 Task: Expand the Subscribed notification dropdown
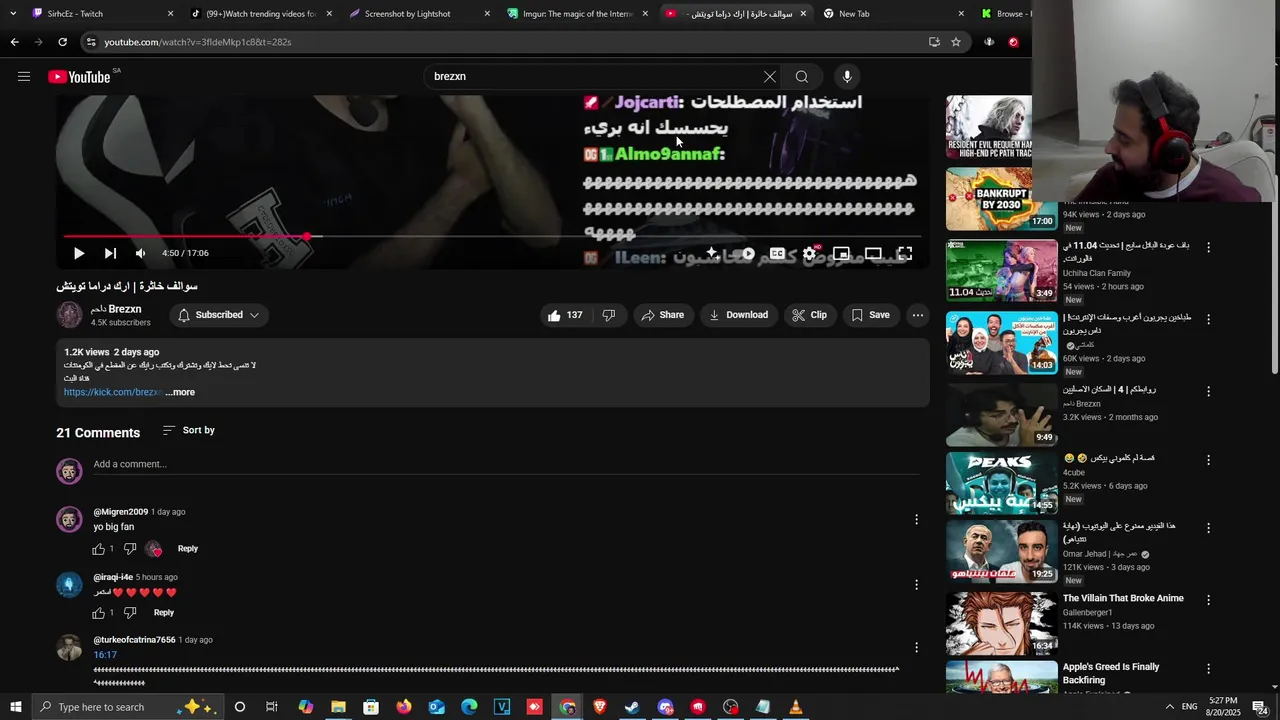(218, 315)
